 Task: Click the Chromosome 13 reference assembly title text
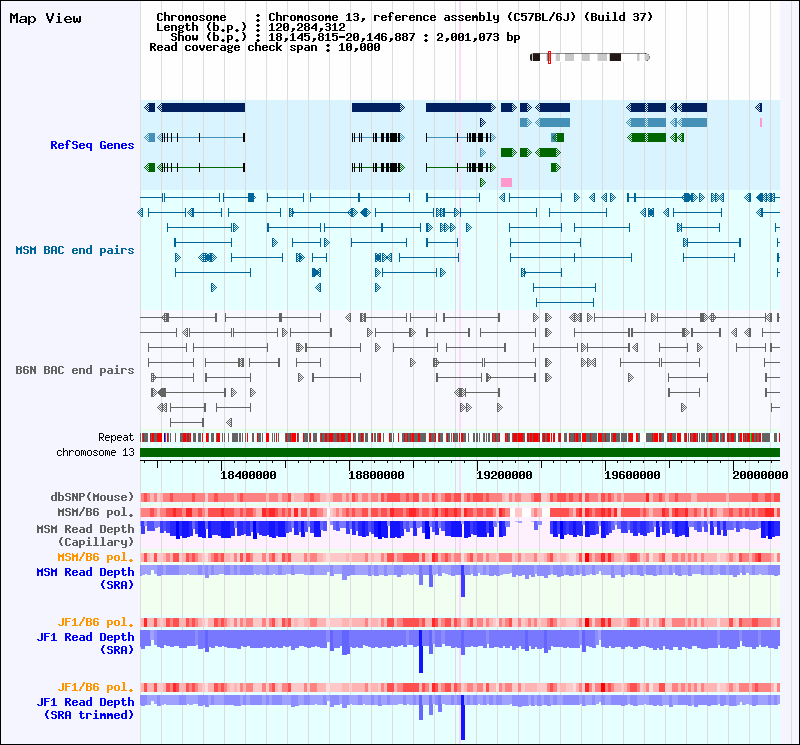[405, 17]
